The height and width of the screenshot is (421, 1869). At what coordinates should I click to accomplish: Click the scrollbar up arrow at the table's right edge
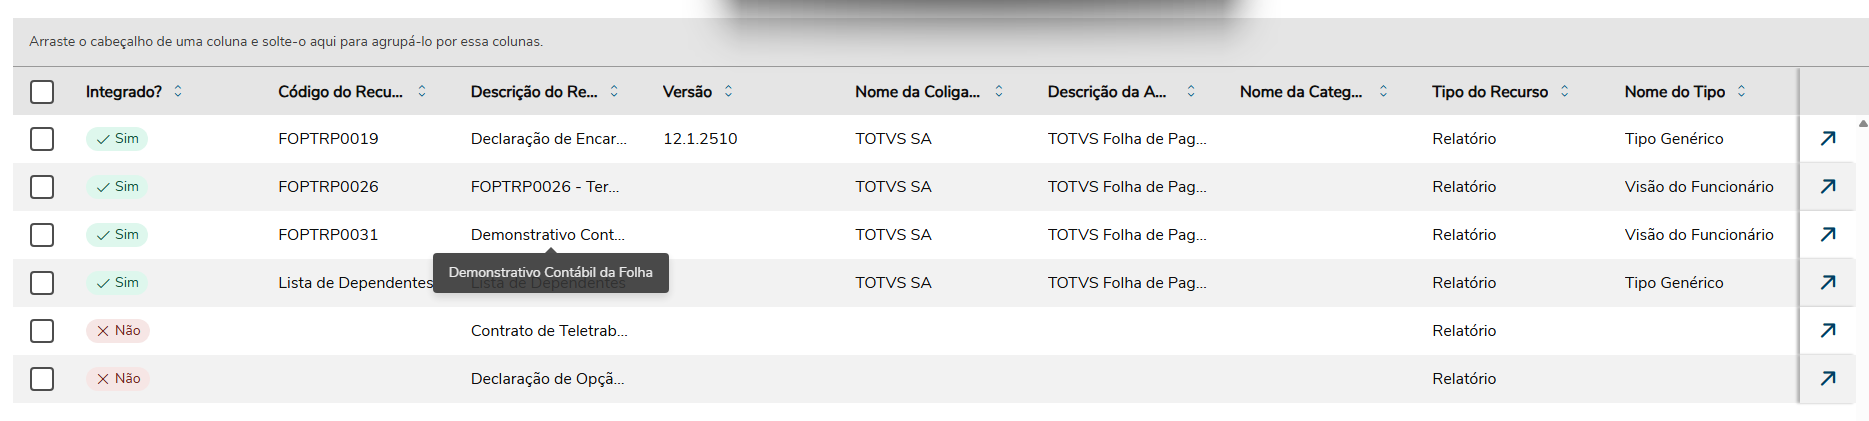1862,124
